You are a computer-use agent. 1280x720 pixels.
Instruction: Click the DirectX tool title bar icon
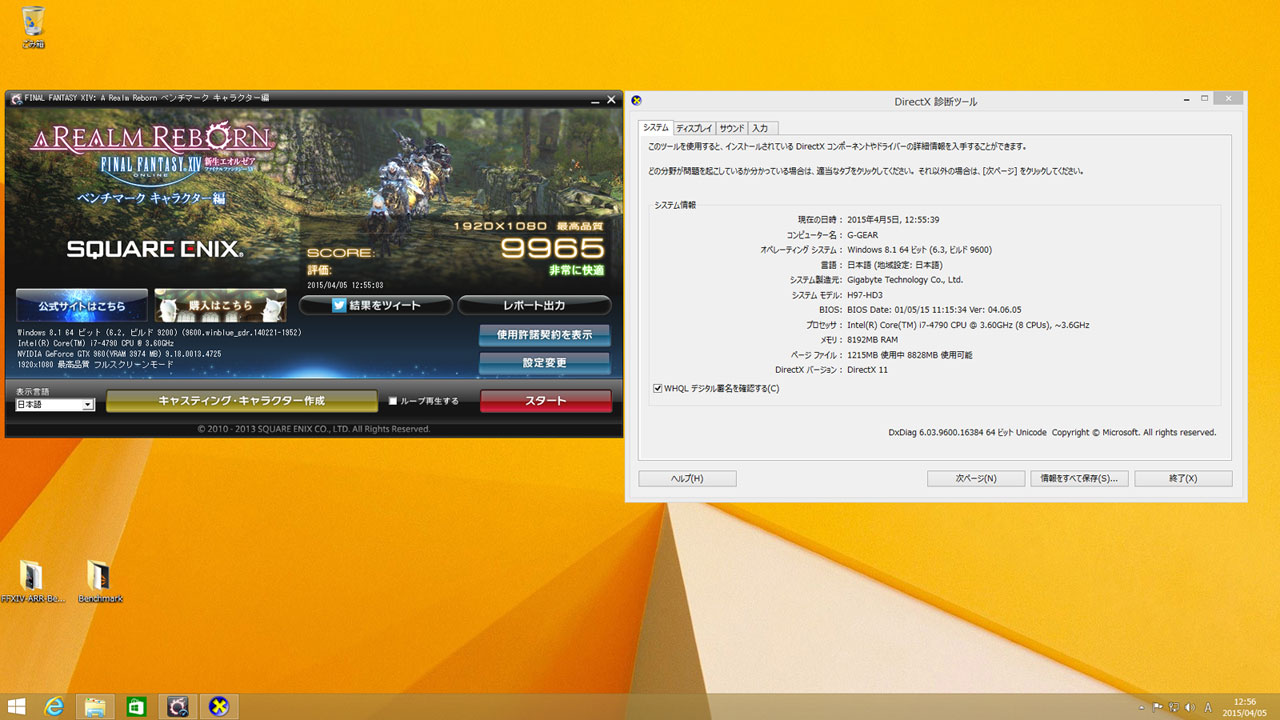636,100
